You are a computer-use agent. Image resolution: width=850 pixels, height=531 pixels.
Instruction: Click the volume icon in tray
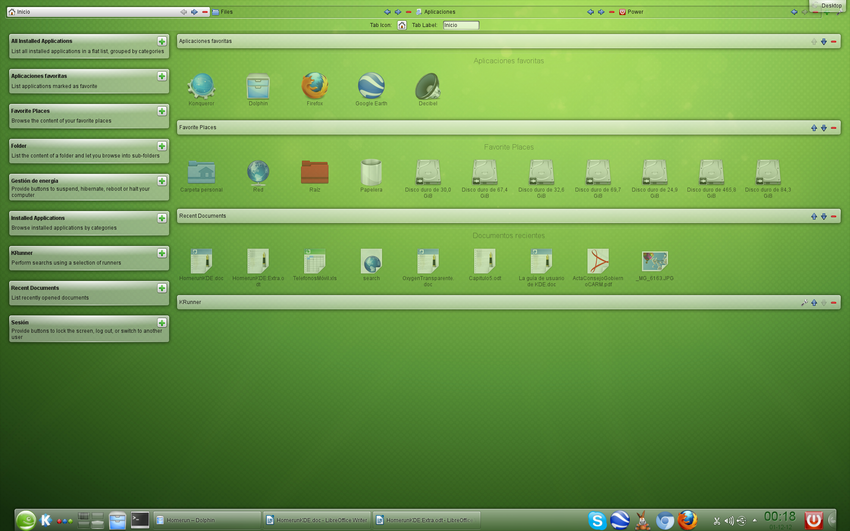[729, 521]
